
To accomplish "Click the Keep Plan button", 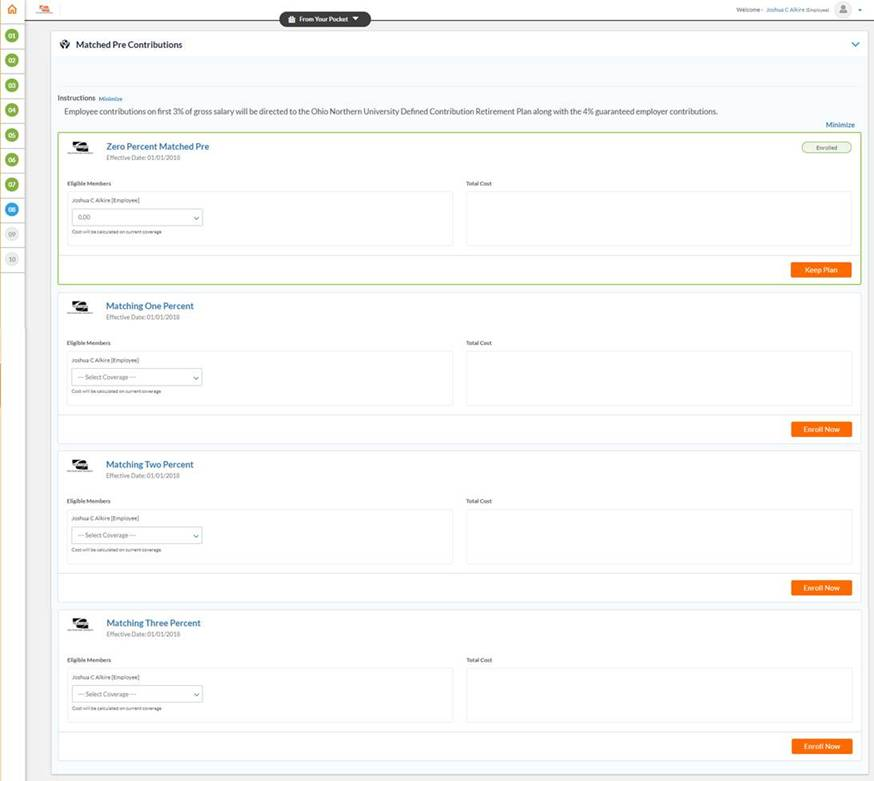I will pos(821,270).
